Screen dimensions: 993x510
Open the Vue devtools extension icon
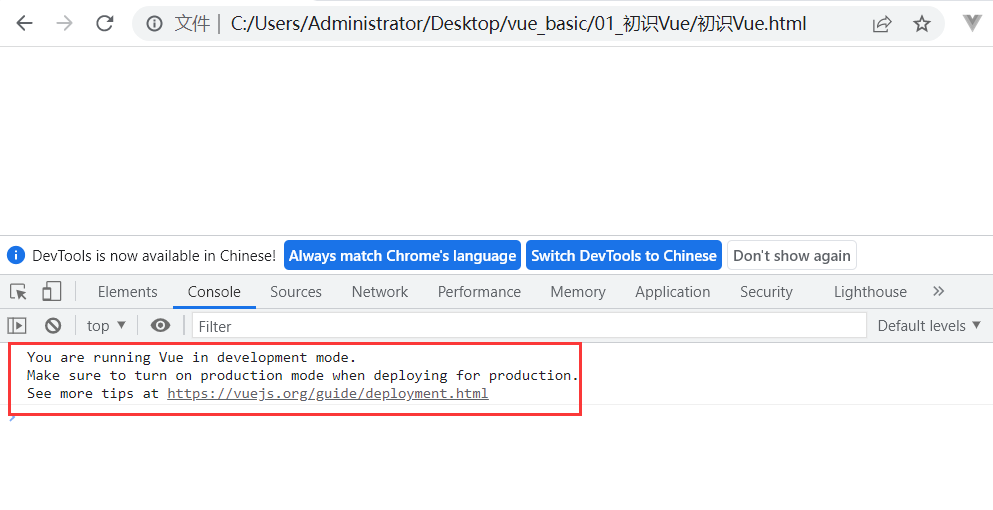coord(972,23)
